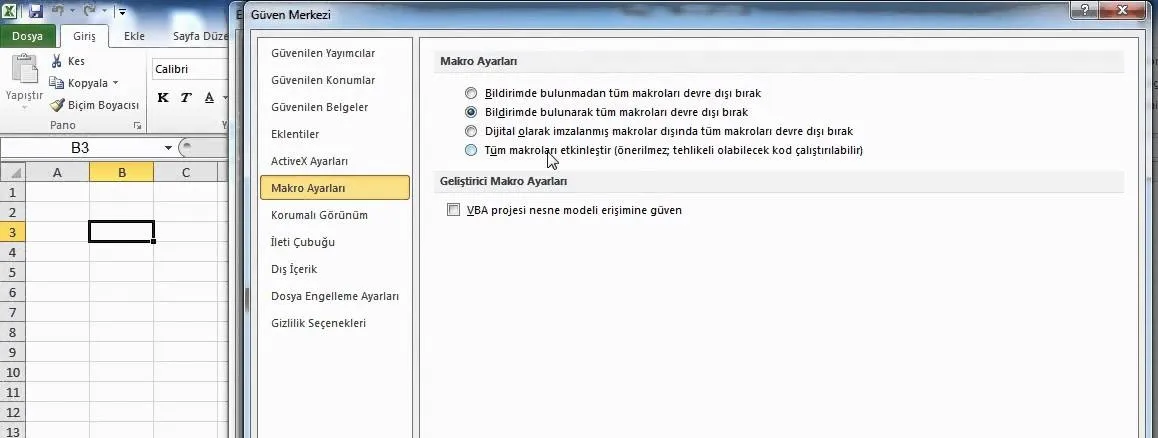Go to Güvenilen Konumlar section
1158x438 pixels.
click(x=322, y=80)
